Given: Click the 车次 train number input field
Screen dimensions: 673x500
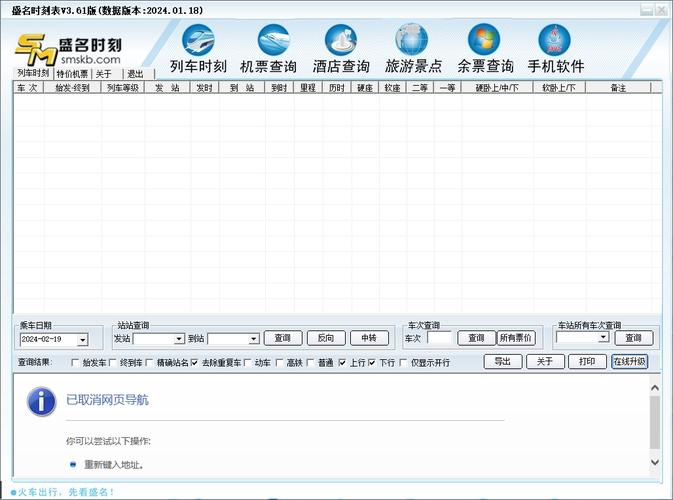Looking at the screenshot, I should [439, 339].
